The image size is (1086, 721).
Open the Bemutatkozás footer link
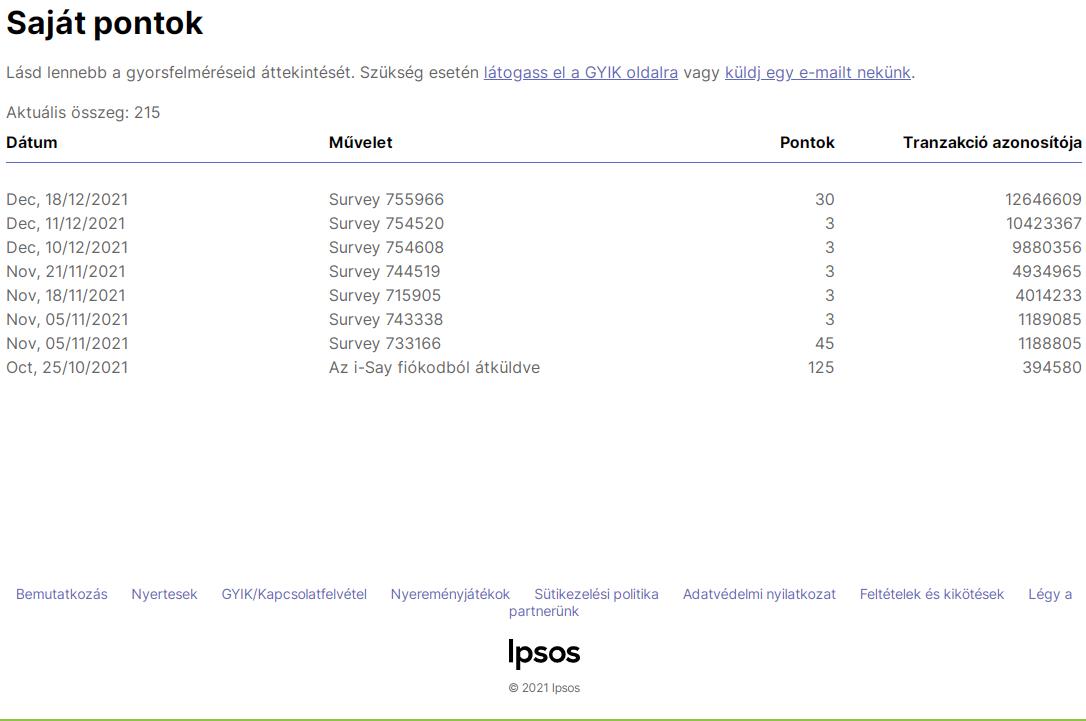click(61, 594)
